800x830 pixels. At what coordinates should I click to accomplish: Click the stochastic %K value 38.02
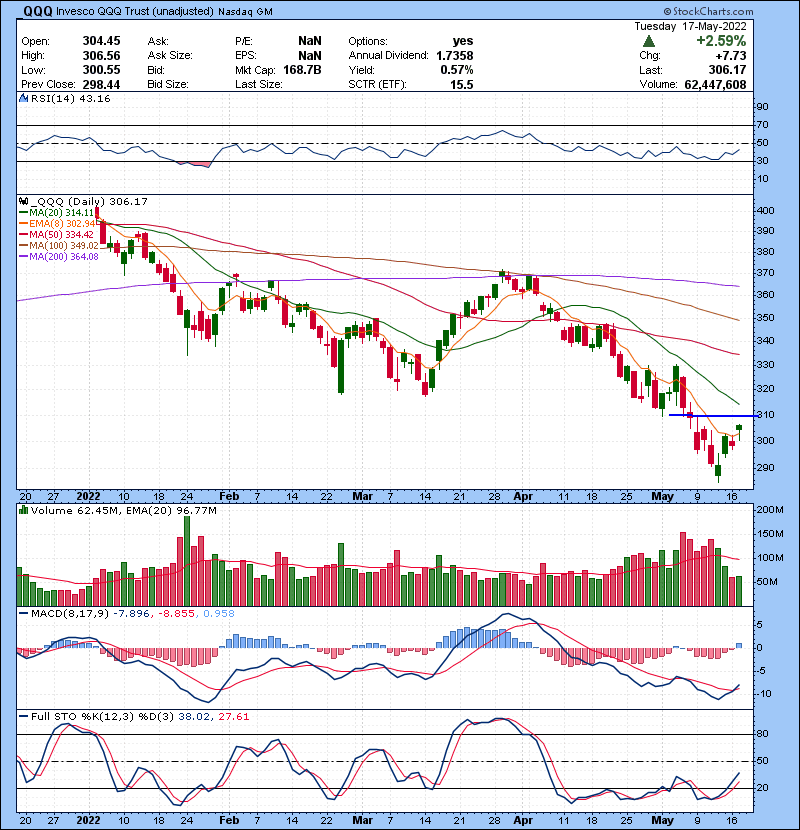tap(193, 717)
